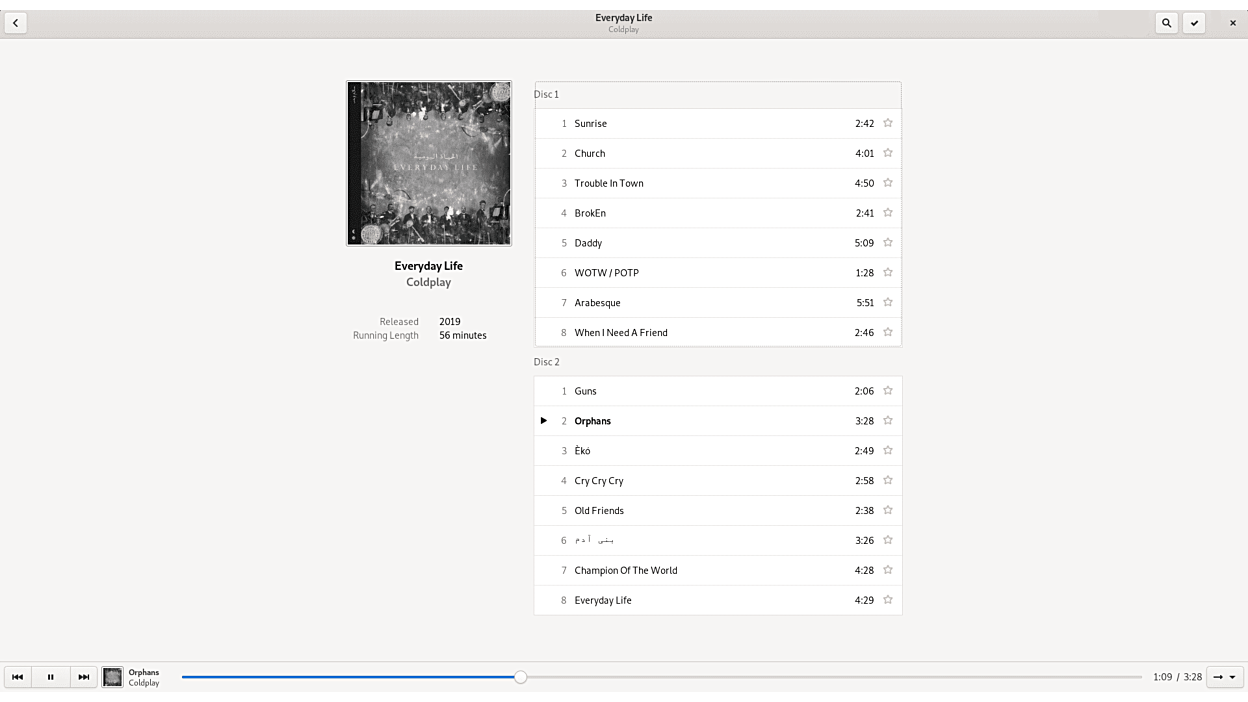Click the now-playing album thumbnail
This screenshot has width=1248, height=702.
[x=113, y=677]
